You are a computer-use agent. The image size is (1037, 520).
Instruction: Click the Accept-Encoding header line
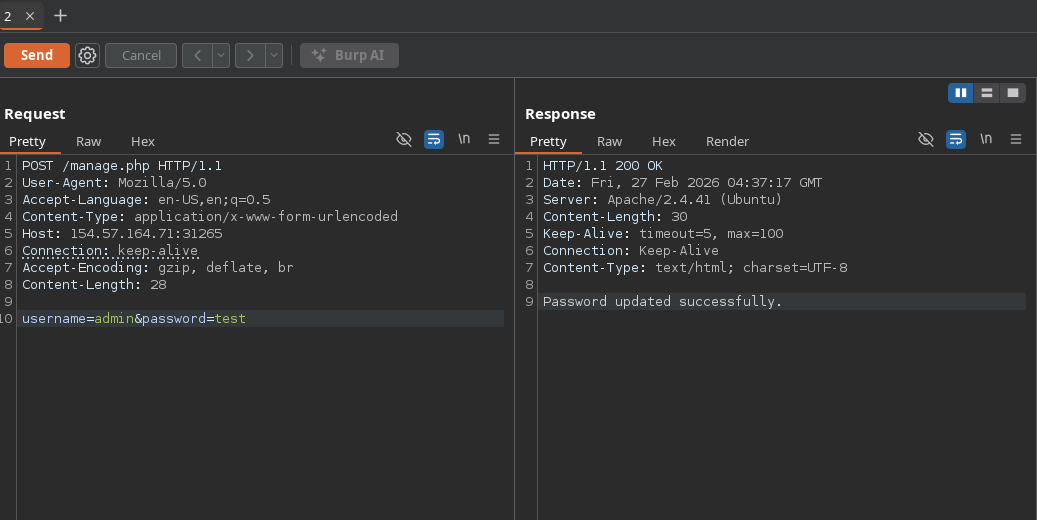(x=157, y=267)
